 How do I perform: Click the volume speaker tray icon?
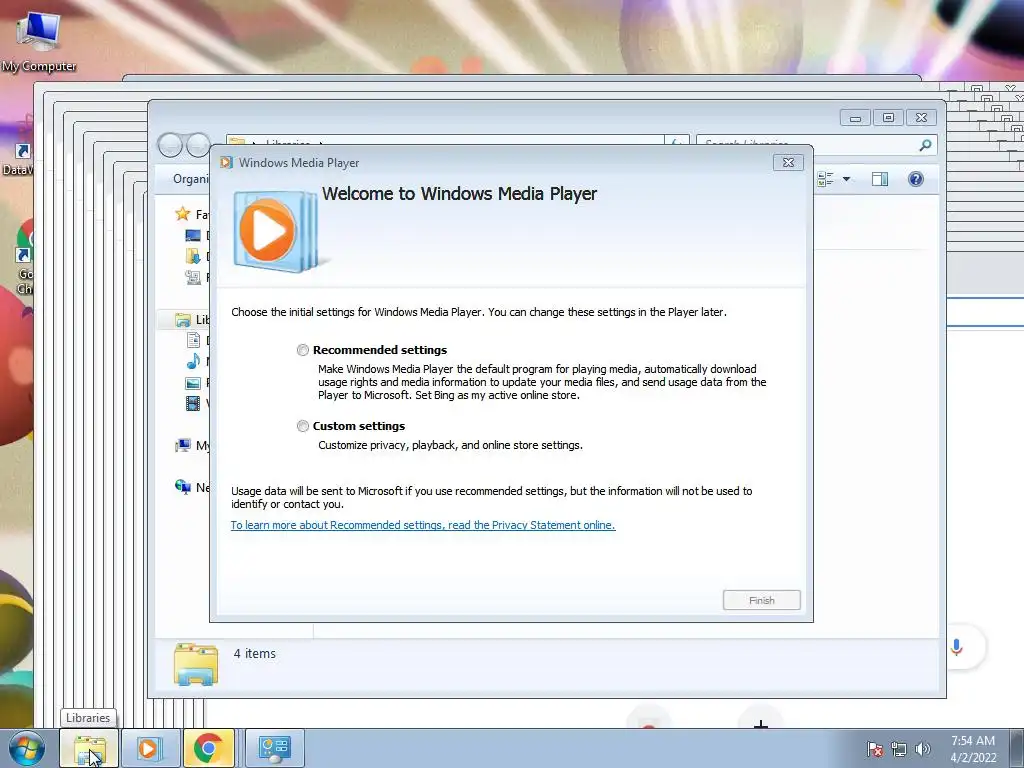[922, 749]
